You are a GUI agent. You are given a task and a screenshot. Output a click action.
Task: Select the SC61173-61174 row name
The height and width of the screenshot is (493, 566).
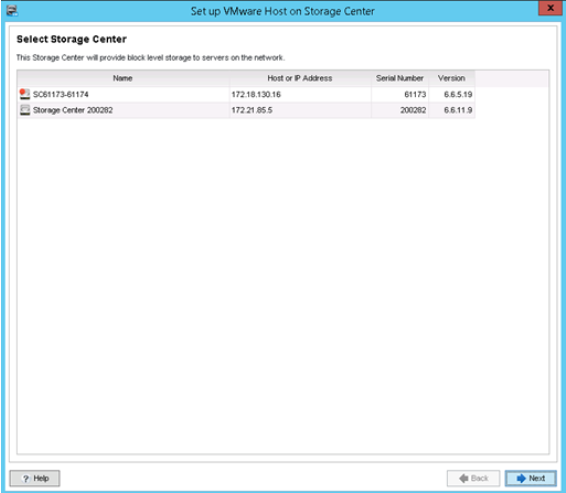coord(61,95)
